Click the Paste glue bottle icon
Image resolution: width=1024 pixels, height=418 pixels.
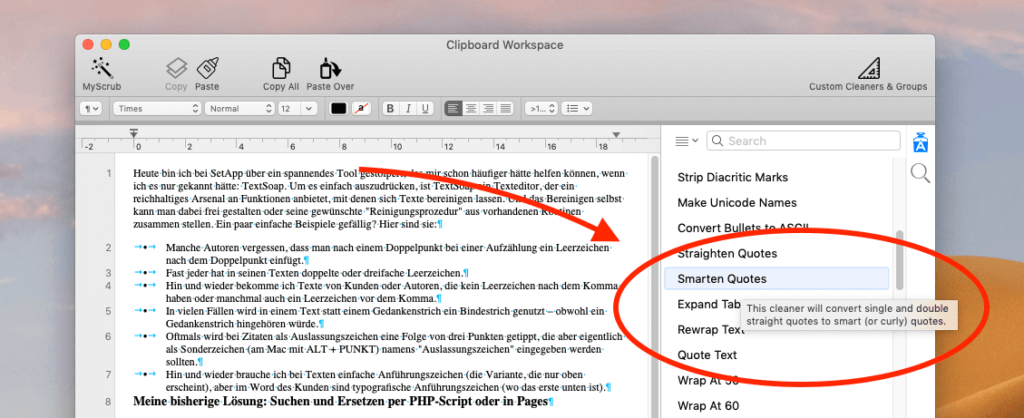click(207, 68)
